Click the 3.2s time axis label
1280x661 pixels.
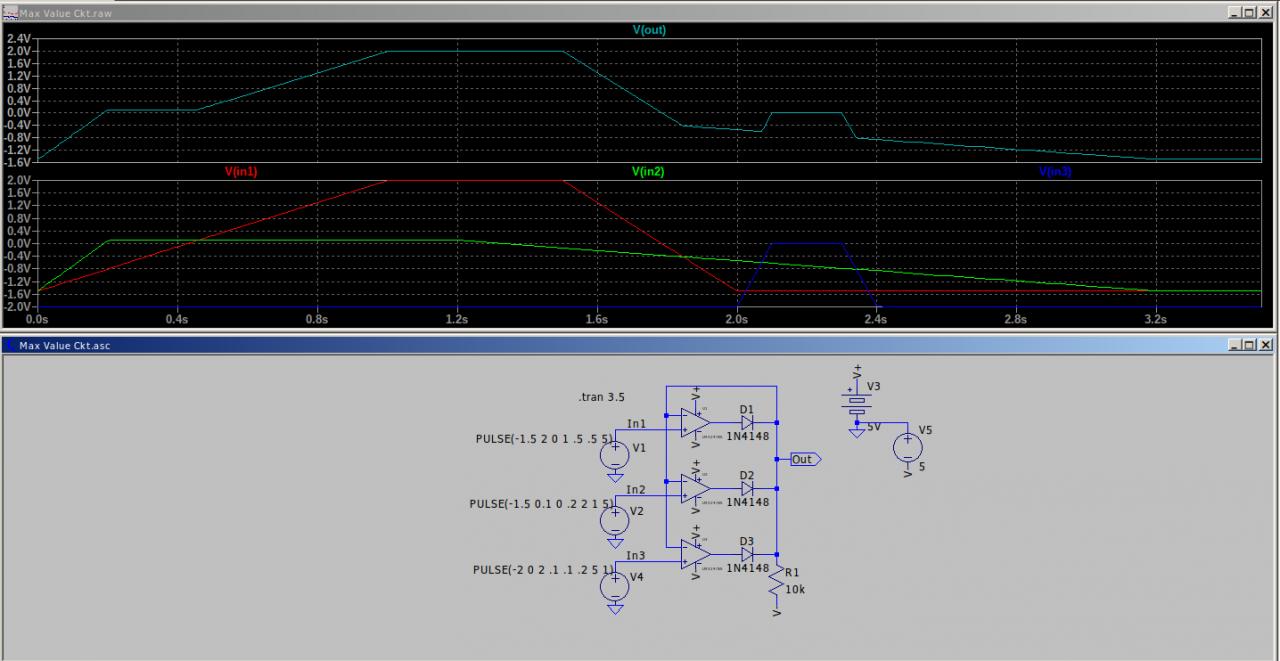click(1156, 320)
